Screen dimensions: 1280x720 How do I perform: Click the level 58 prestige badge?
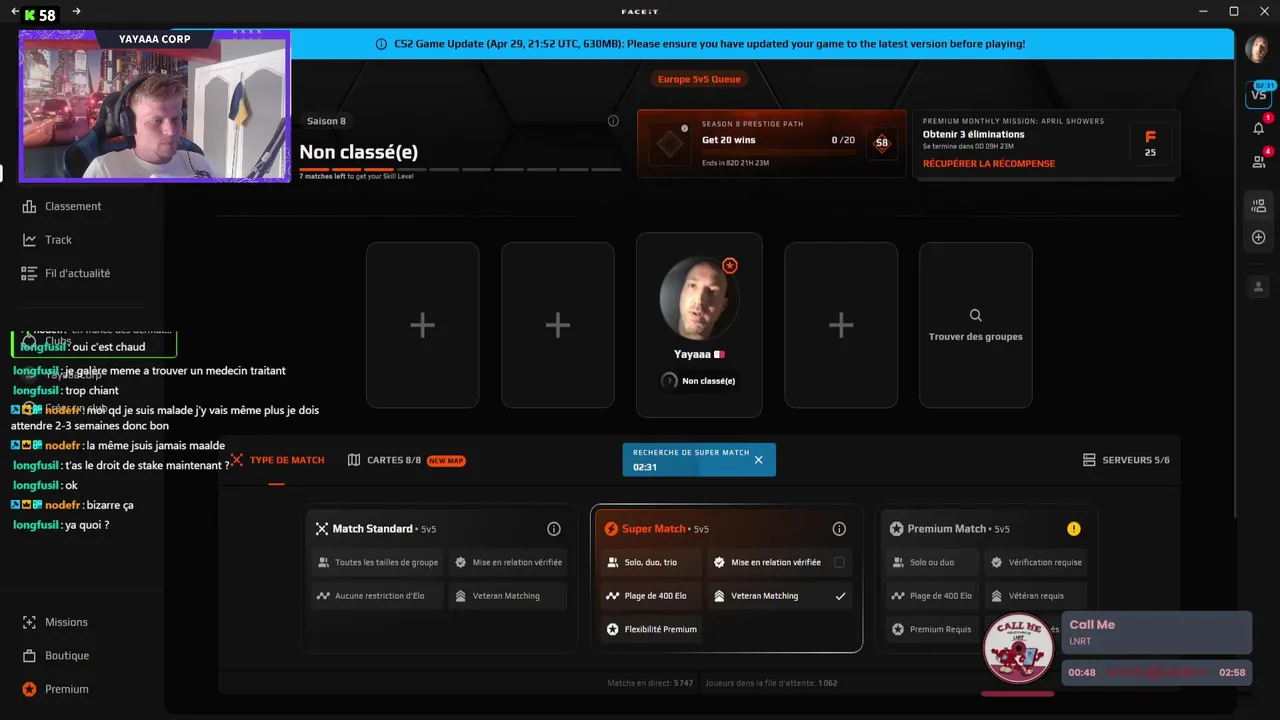coord(881,143)
